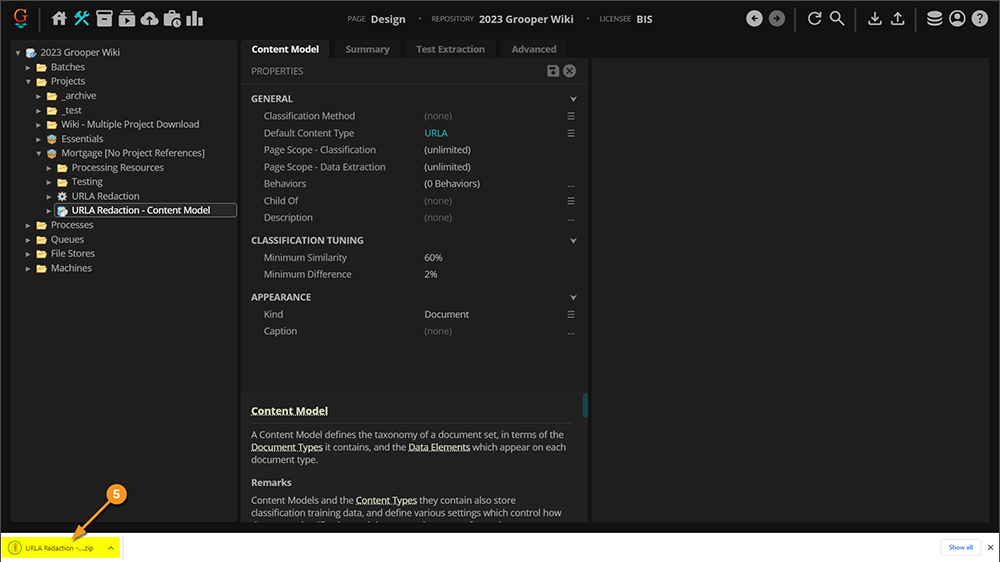Collapse the General properties section
The image size is (1000, 562).
[x=573, y=99]
